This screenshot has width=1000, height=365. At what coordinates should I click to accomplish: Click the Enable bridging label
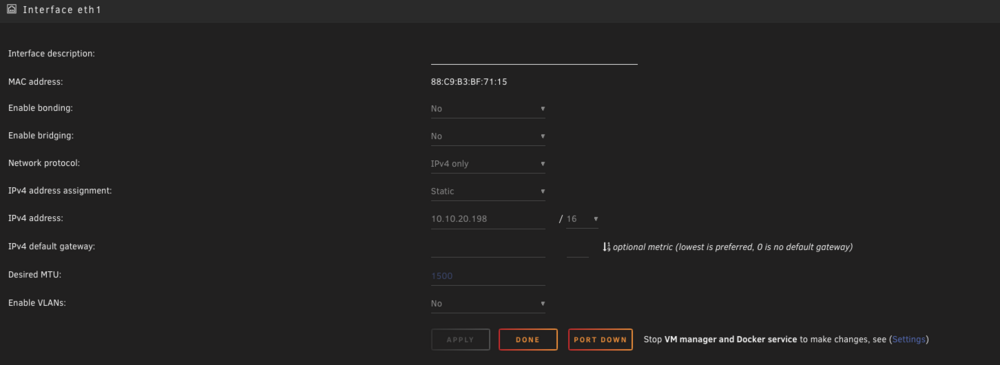(41, 136)
